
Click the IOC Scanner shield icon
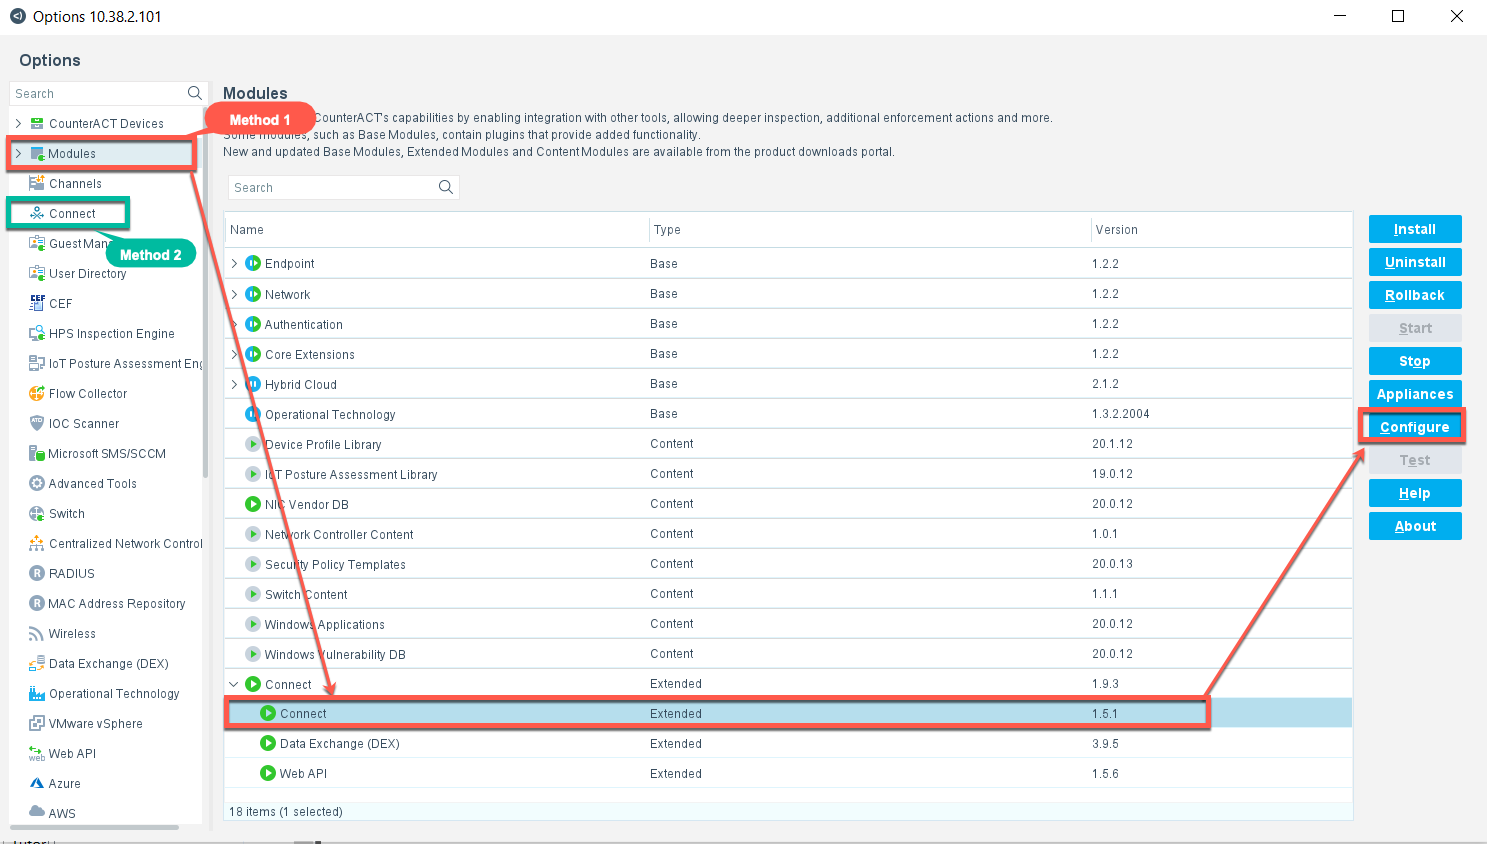37,424
